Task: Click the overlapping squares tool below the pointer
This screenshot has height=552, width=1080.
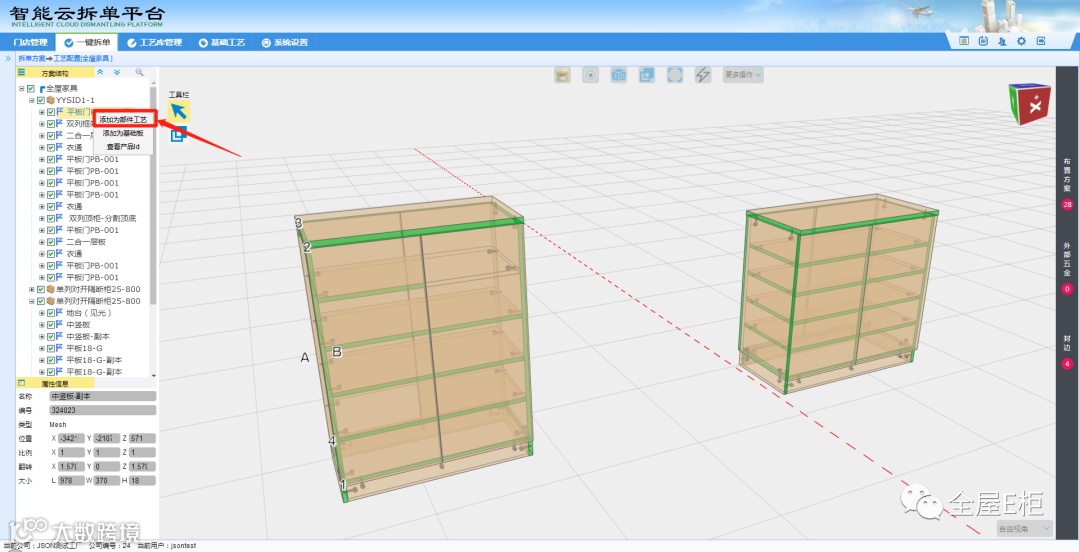Action: (x=178, y=134)
